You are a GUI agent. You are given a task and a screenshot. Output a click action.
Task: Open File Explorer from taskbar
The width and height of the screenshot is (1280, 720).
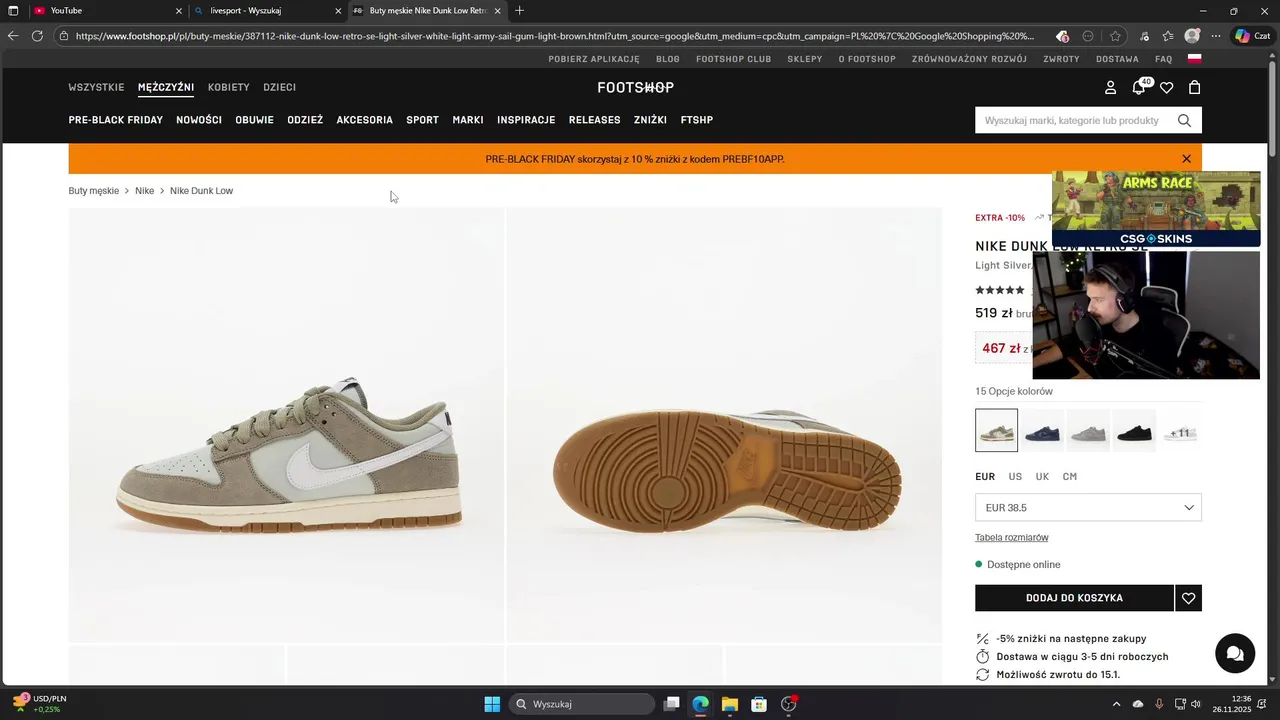(730, 704)
